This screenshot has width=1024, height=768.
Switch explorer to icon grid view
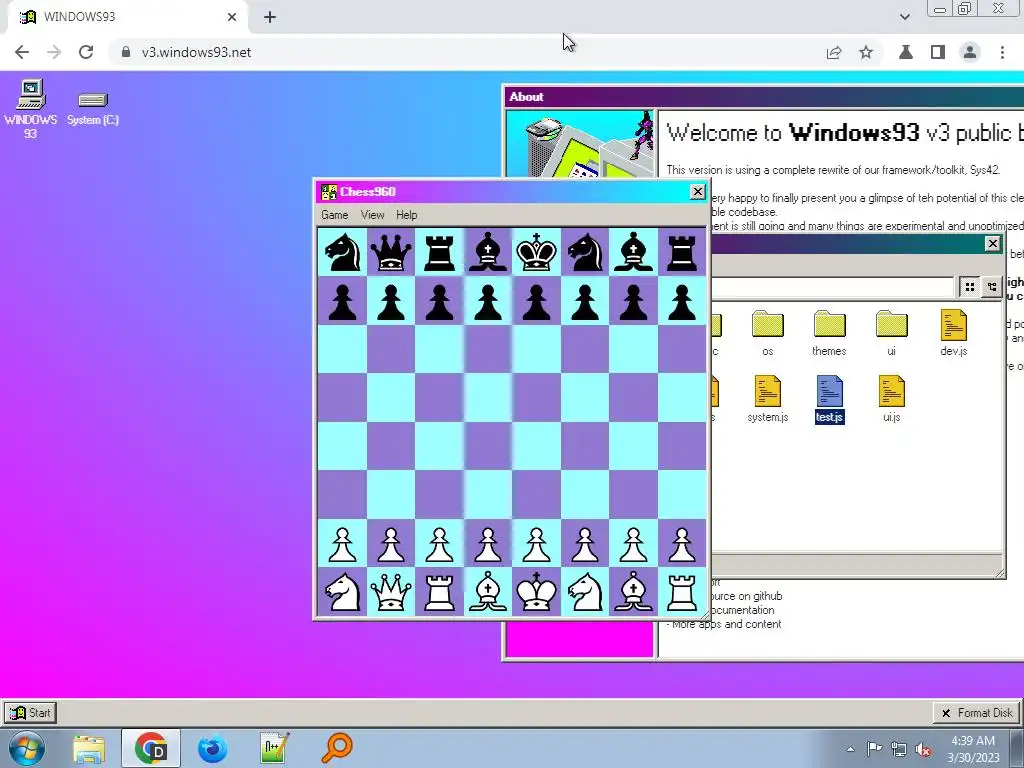(x=969, y=287)
